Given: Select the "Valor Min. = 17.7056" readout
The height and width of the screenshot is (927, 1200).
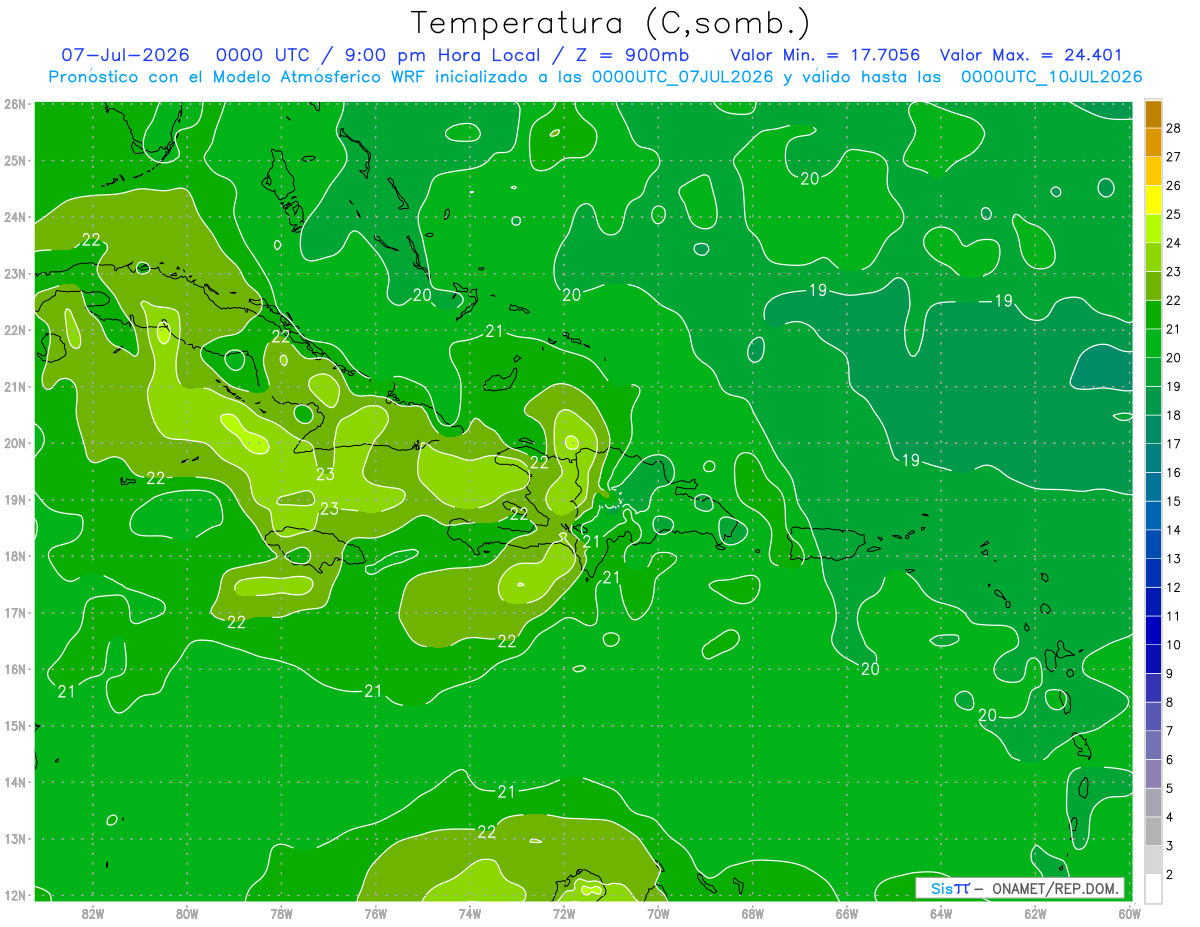Looking at the screenshot, I should tap(825, 55).
